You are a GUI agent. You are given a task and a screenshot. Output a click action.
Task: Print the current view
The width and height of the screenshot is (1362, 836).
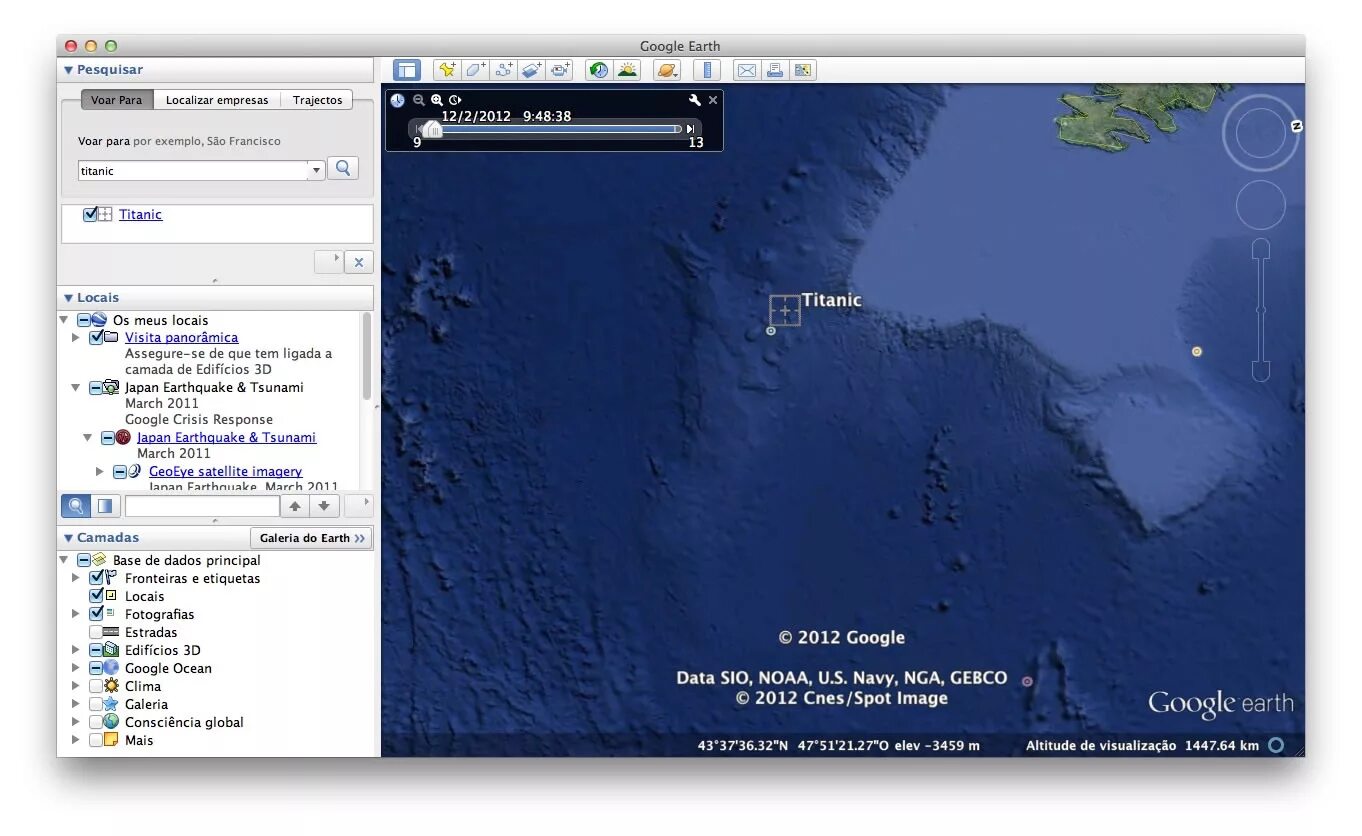tap(774, 70)
